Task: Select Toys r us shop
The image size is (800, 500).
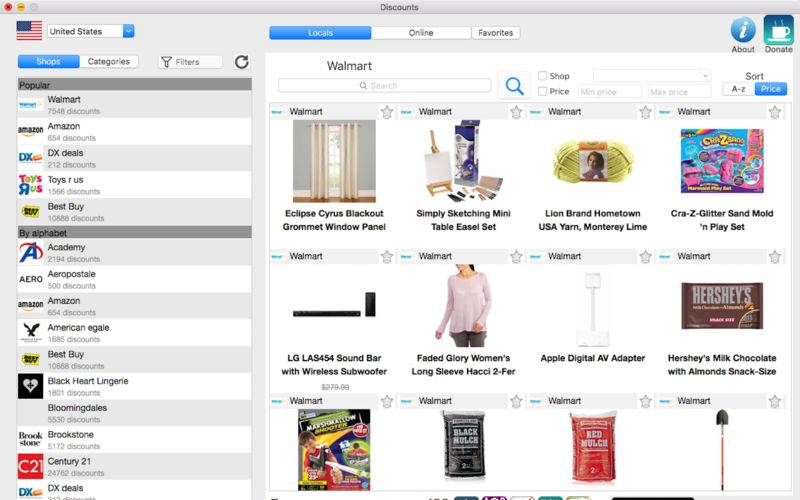Action: pyautogui.click(x=134, y=185)
